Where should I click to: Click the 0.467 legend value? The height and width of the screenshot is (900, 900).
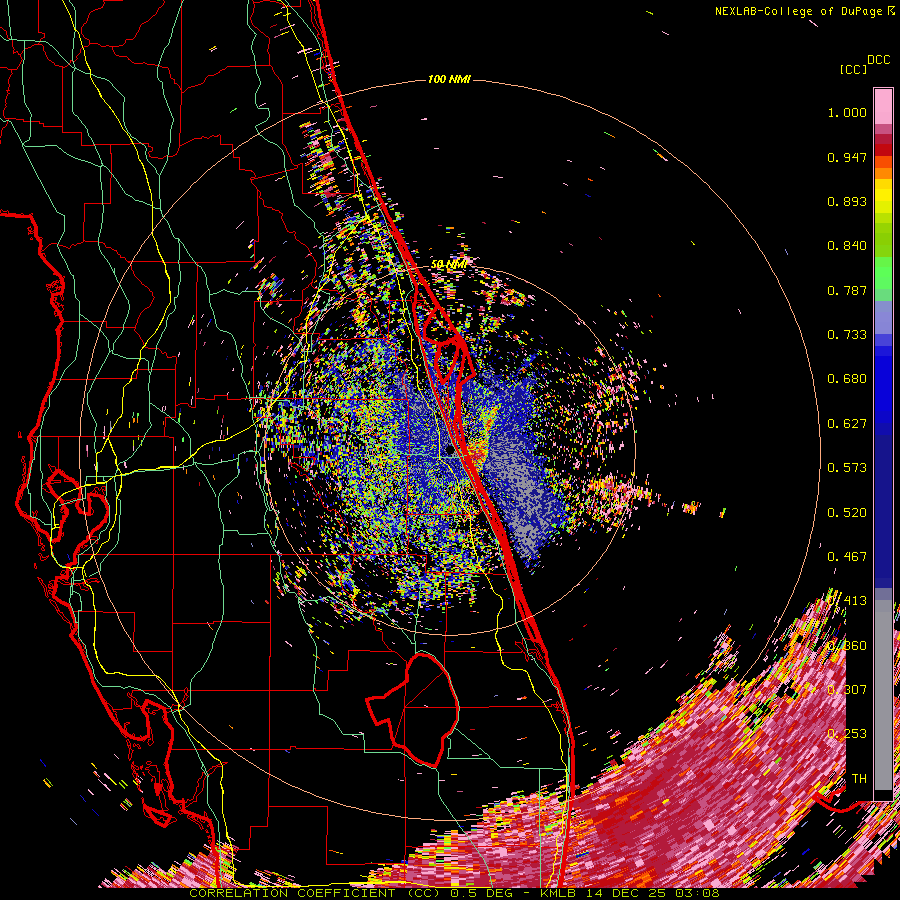coord(847,557)
